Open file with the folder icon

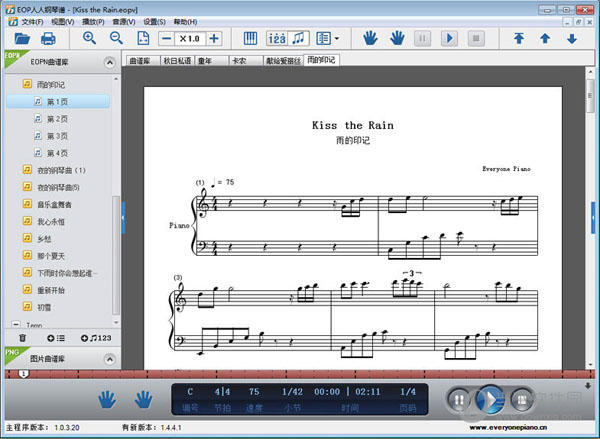point(22,39)
